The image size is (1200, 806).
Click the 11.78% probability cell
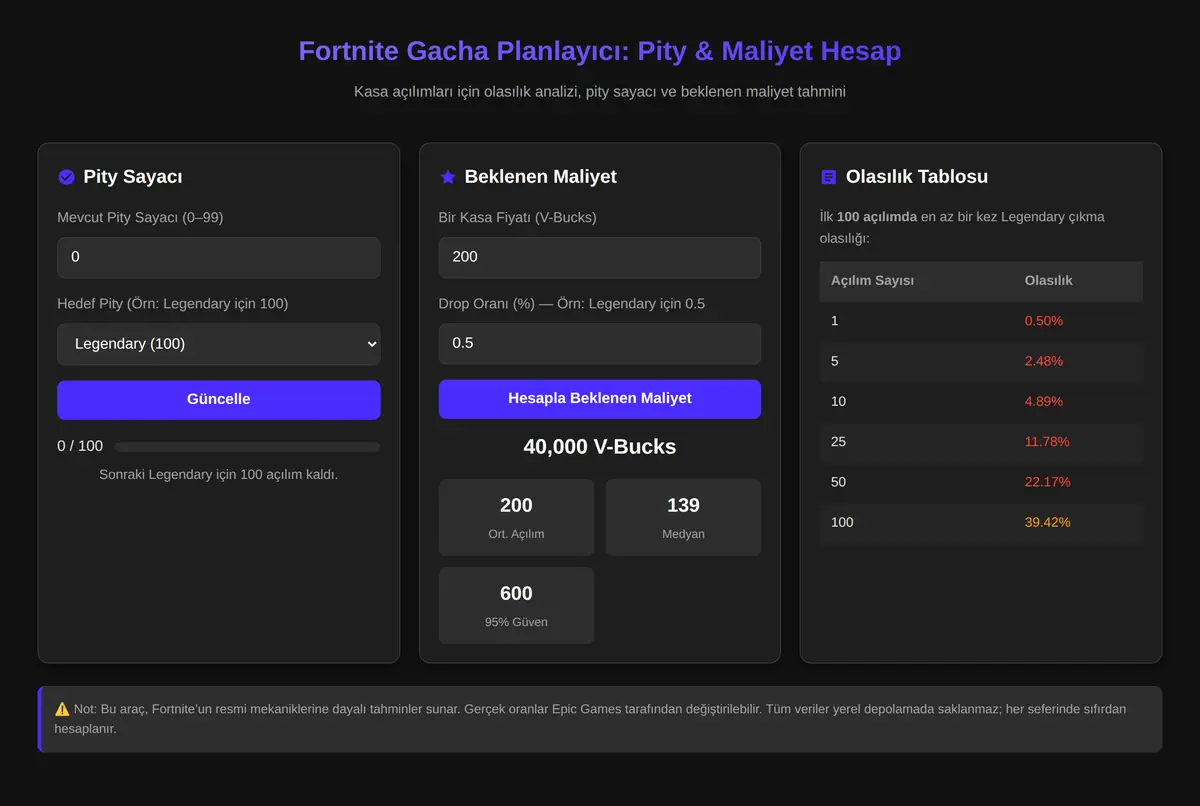(x=1077, y=441)
